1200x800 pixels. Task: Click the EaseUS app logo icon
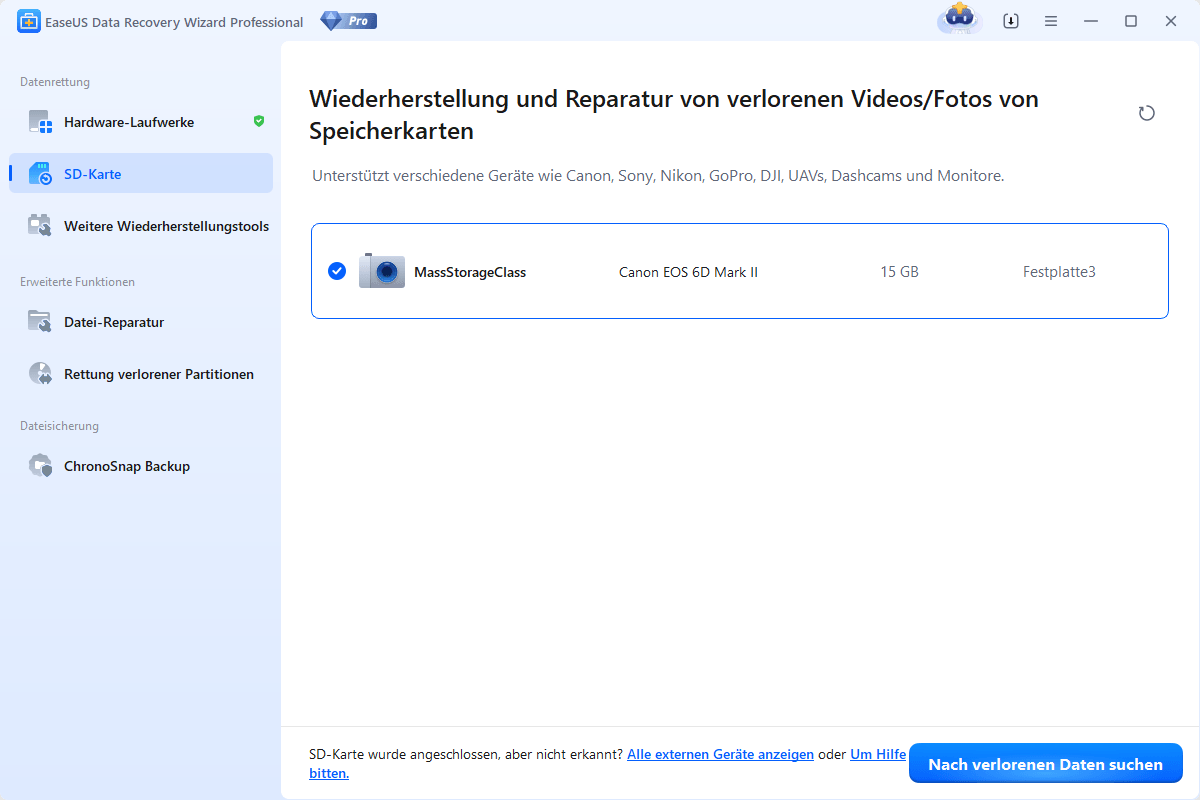(29, 21)
